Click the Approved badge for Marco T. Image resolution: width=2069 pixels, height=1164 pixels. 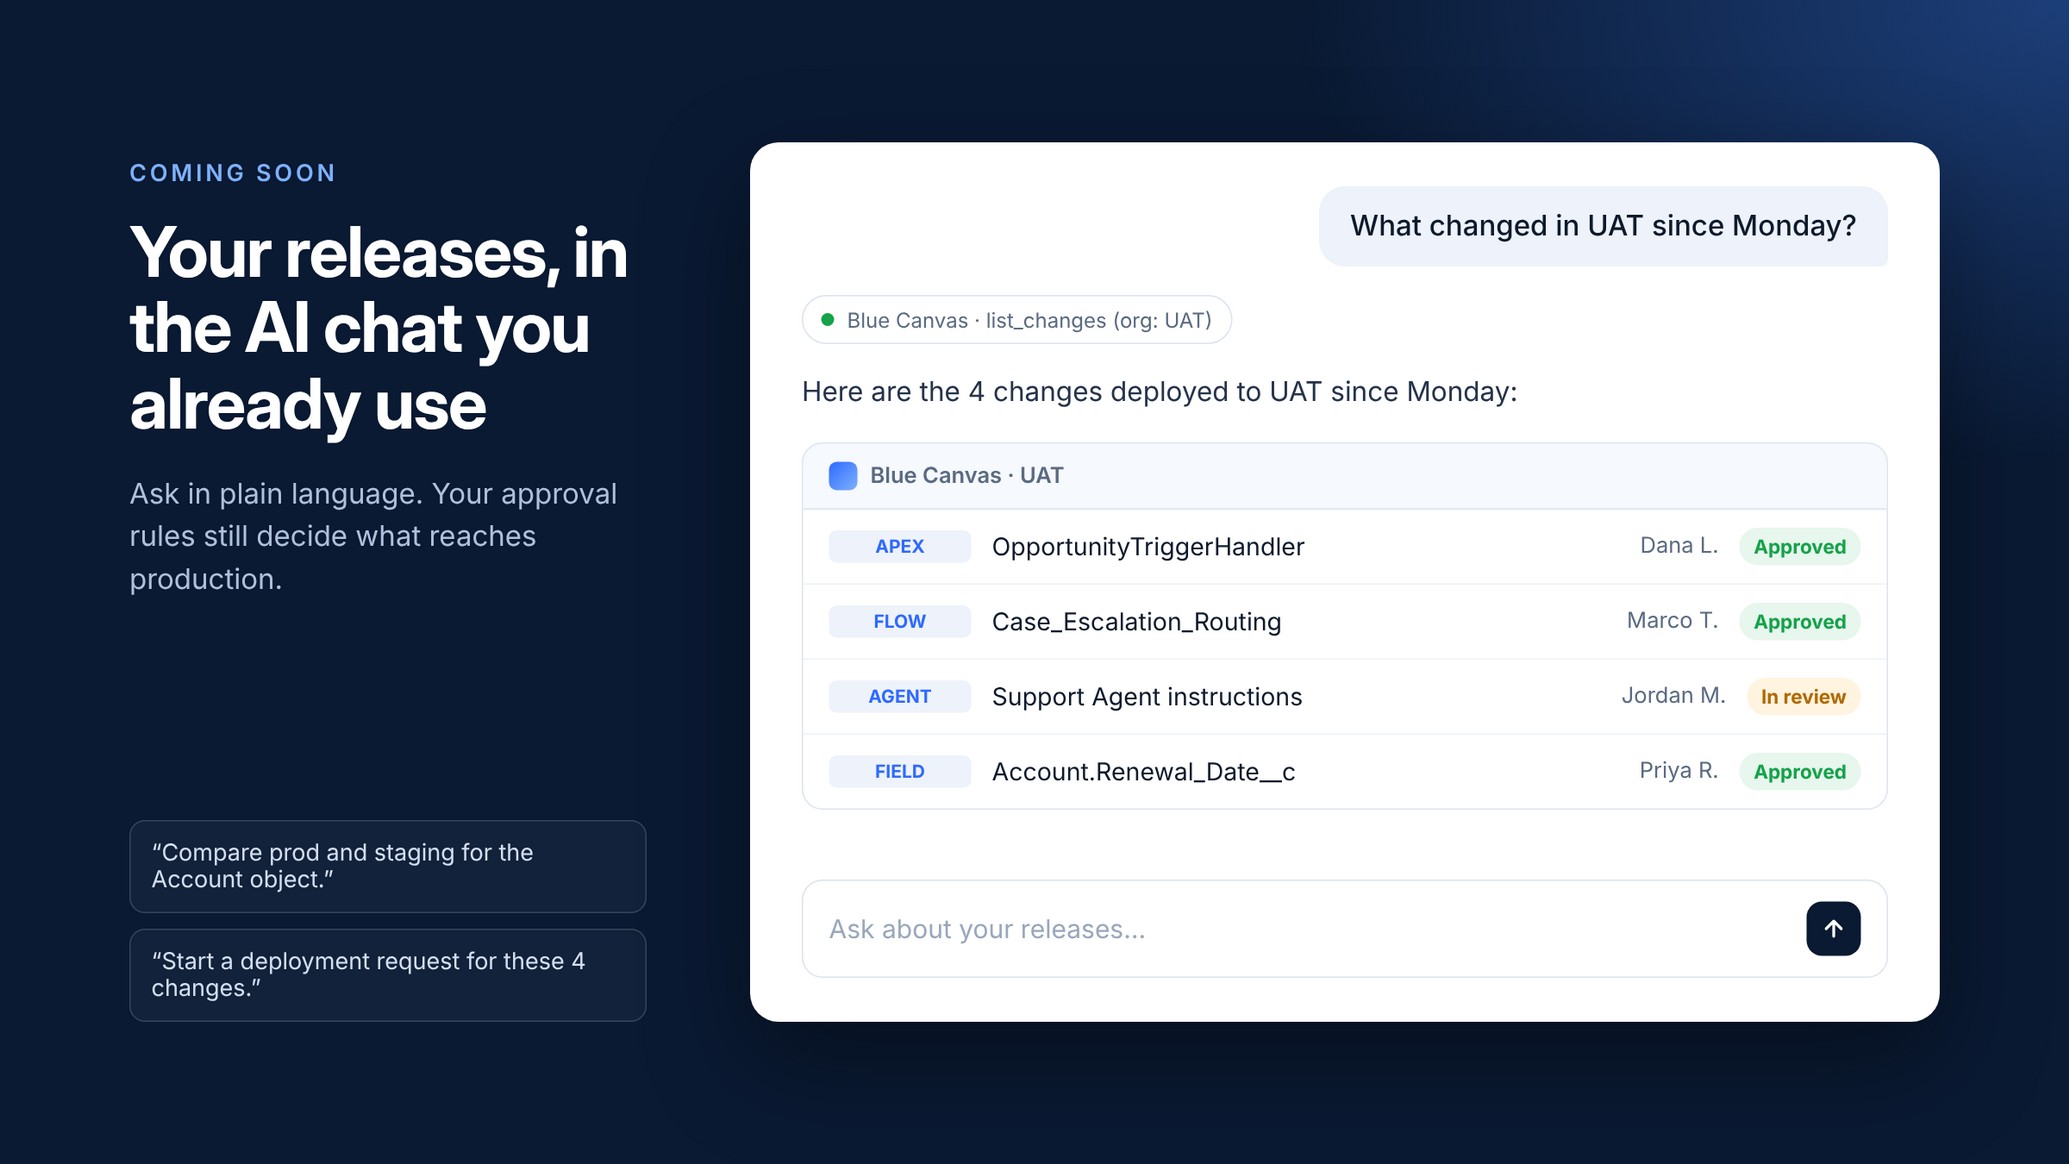coord(1799,621)
